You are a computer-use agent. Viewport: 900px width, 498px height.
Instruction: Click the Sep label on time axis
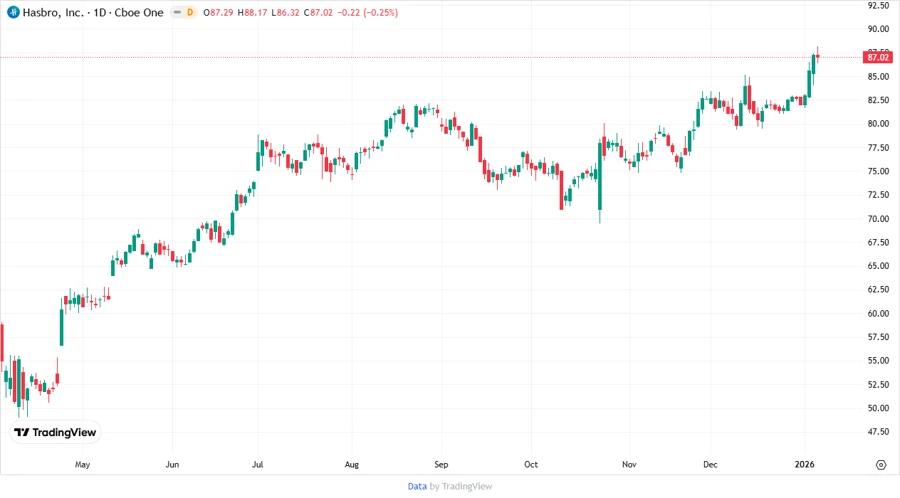(441, 465)
